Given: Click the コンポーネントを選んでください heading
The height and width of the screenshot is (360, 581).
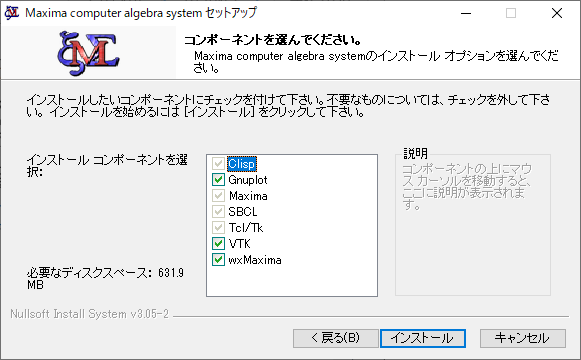Looking at the screenshot, I should coord(272,40).
